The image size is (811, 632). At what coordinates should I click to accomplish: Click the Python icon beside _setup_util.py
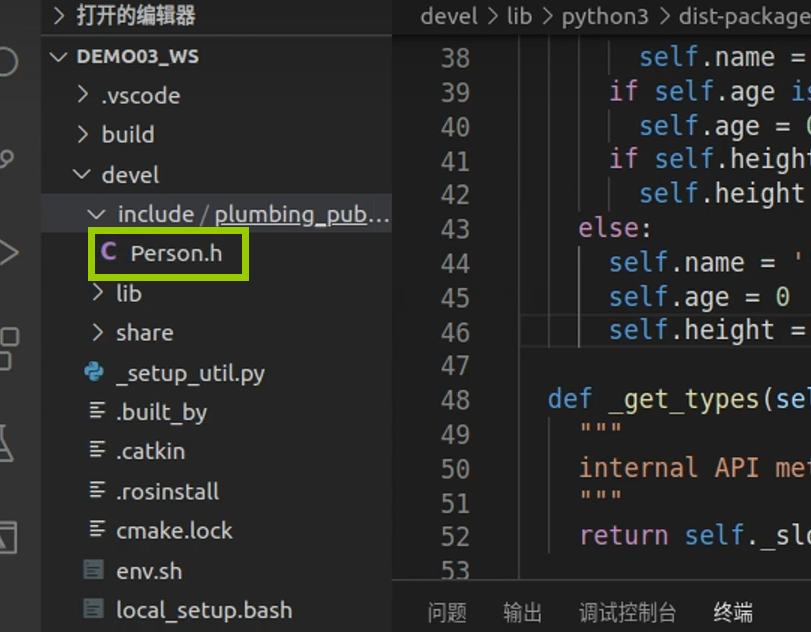point(95,373)
